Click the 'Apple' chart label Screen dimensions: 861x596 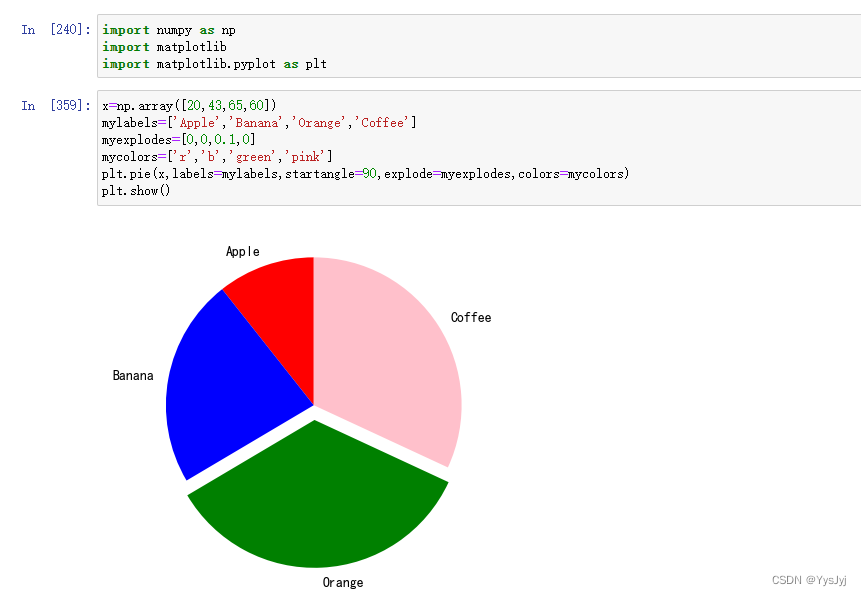[x=243, y=252]
